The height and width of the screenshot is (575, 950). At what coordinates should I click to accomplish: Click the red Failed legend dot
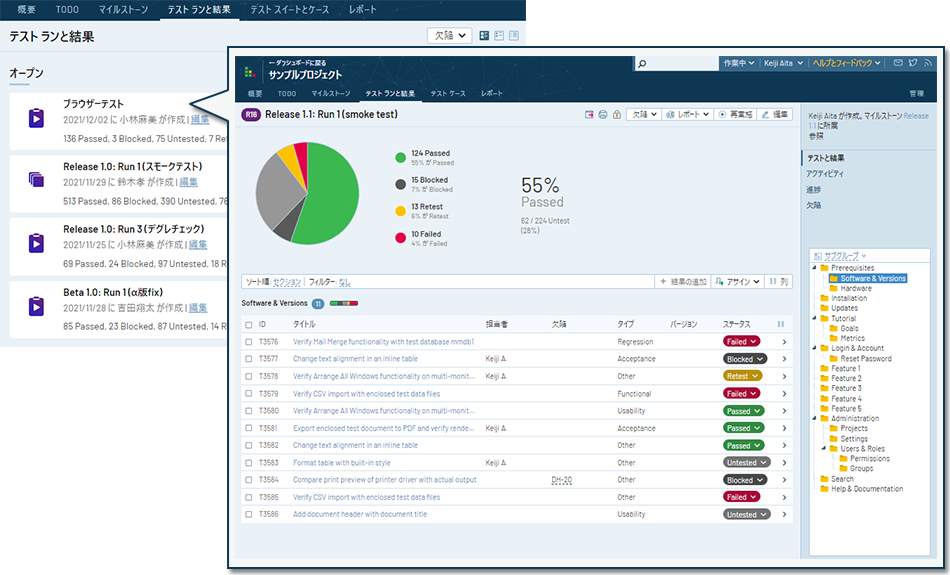[x=400, y=238]
